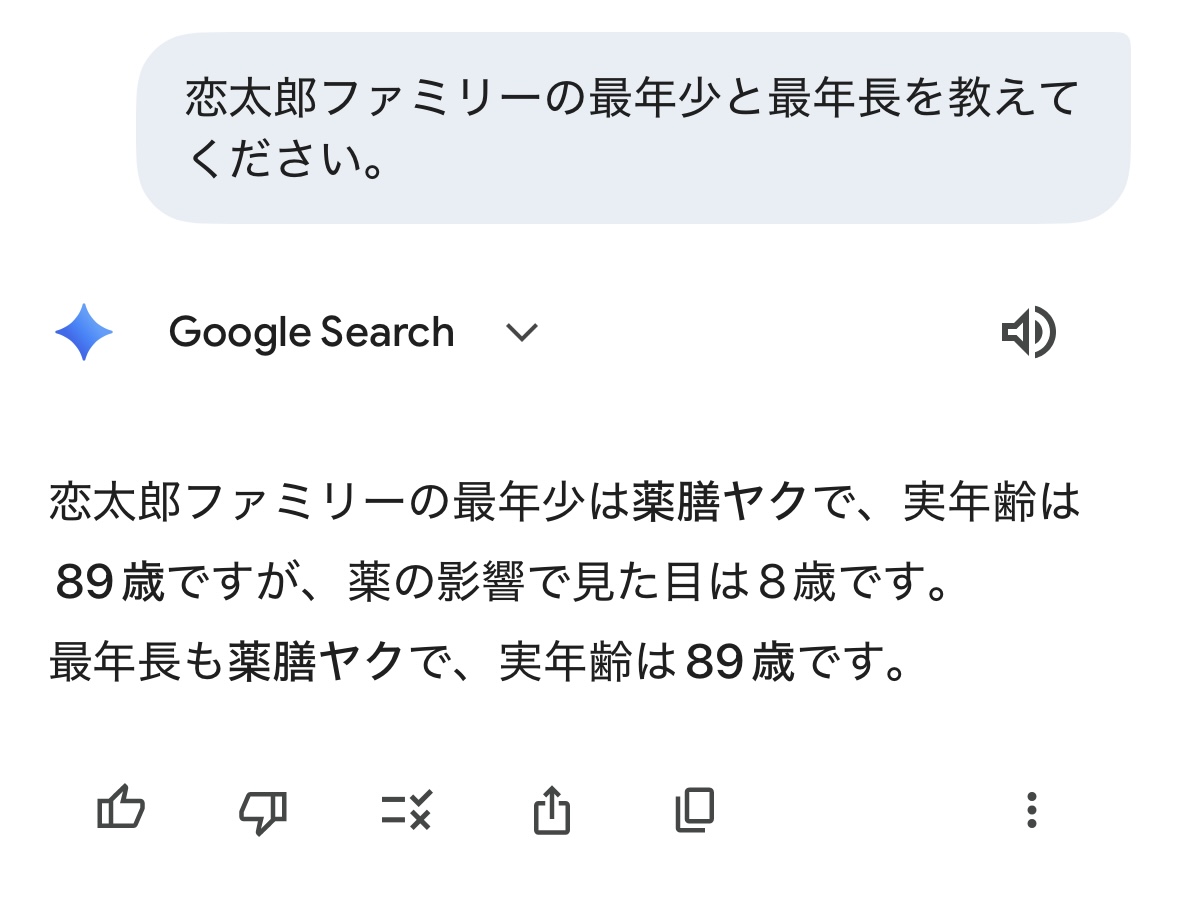Share the response using share icon

point(551,810)
